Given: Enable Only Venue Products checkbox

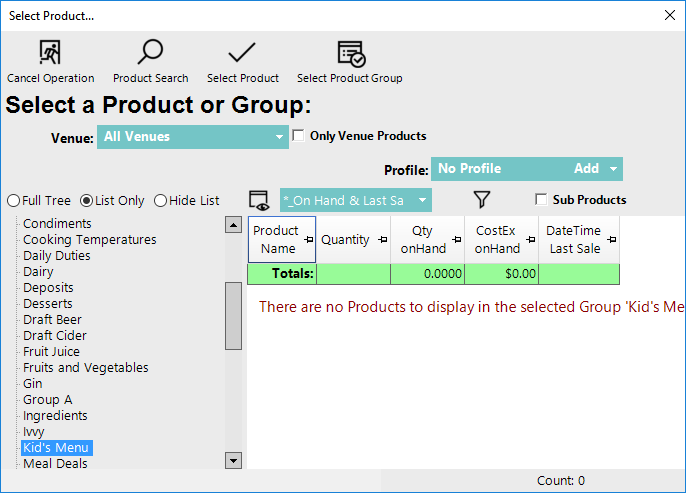Looking at the screenshot, I should point(299,136).
